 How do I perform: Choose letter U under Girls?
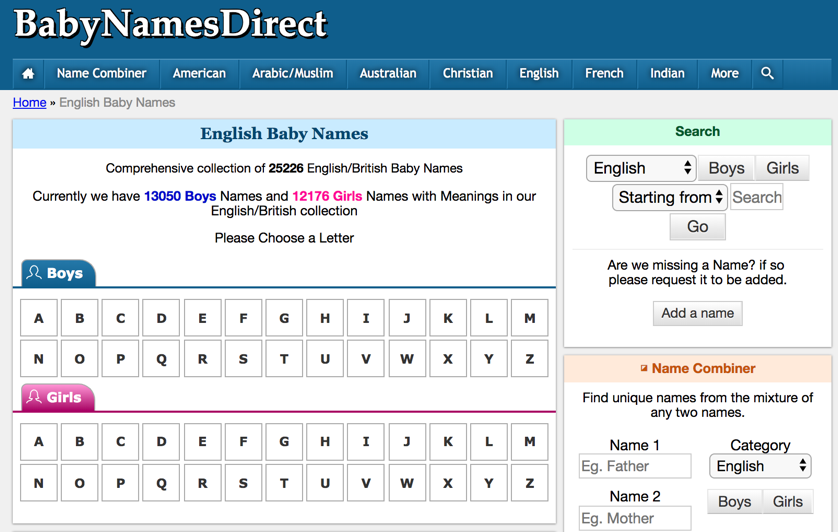[x=325, y=483]
